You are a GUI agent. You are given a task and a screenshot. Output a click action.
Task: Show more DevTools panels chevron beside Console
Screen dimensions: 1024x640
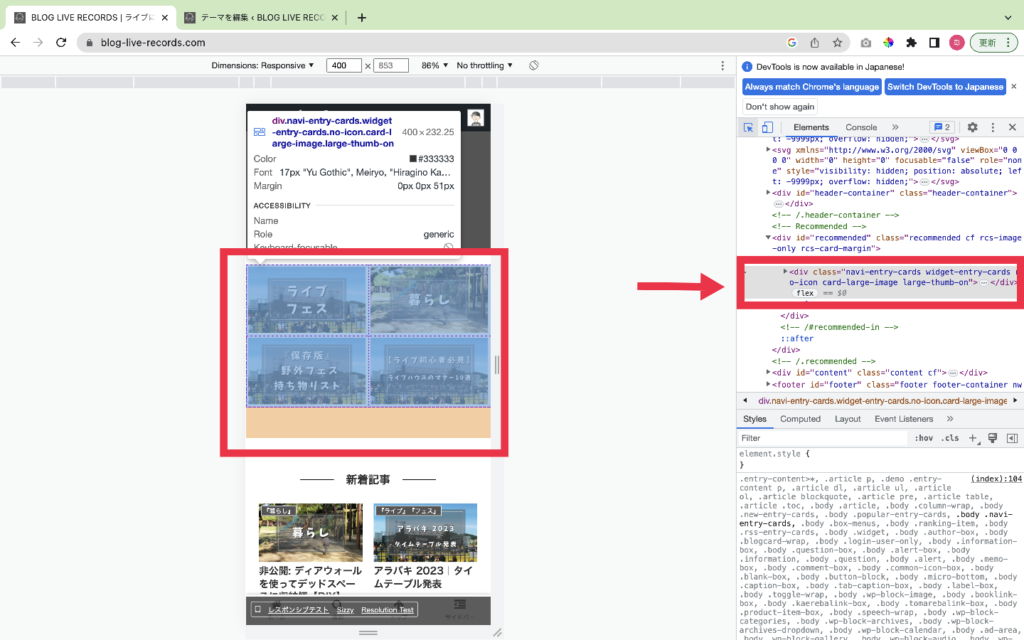click(x=895, y=127)
